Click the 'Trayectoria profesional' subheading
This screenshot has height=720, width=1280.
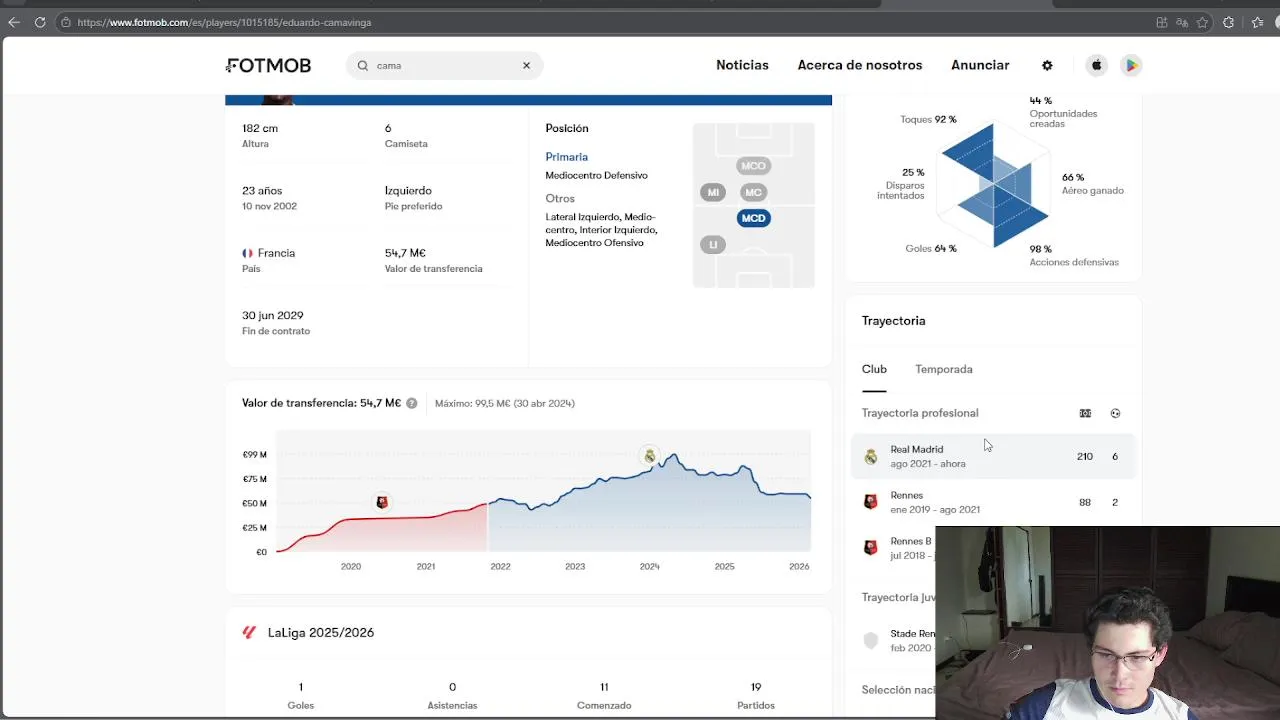920,413
